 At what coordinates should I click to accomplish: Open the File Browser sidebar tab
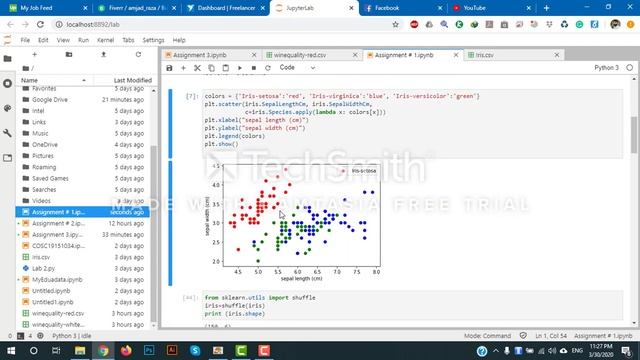pyautogui.click(x=7, y=59)
